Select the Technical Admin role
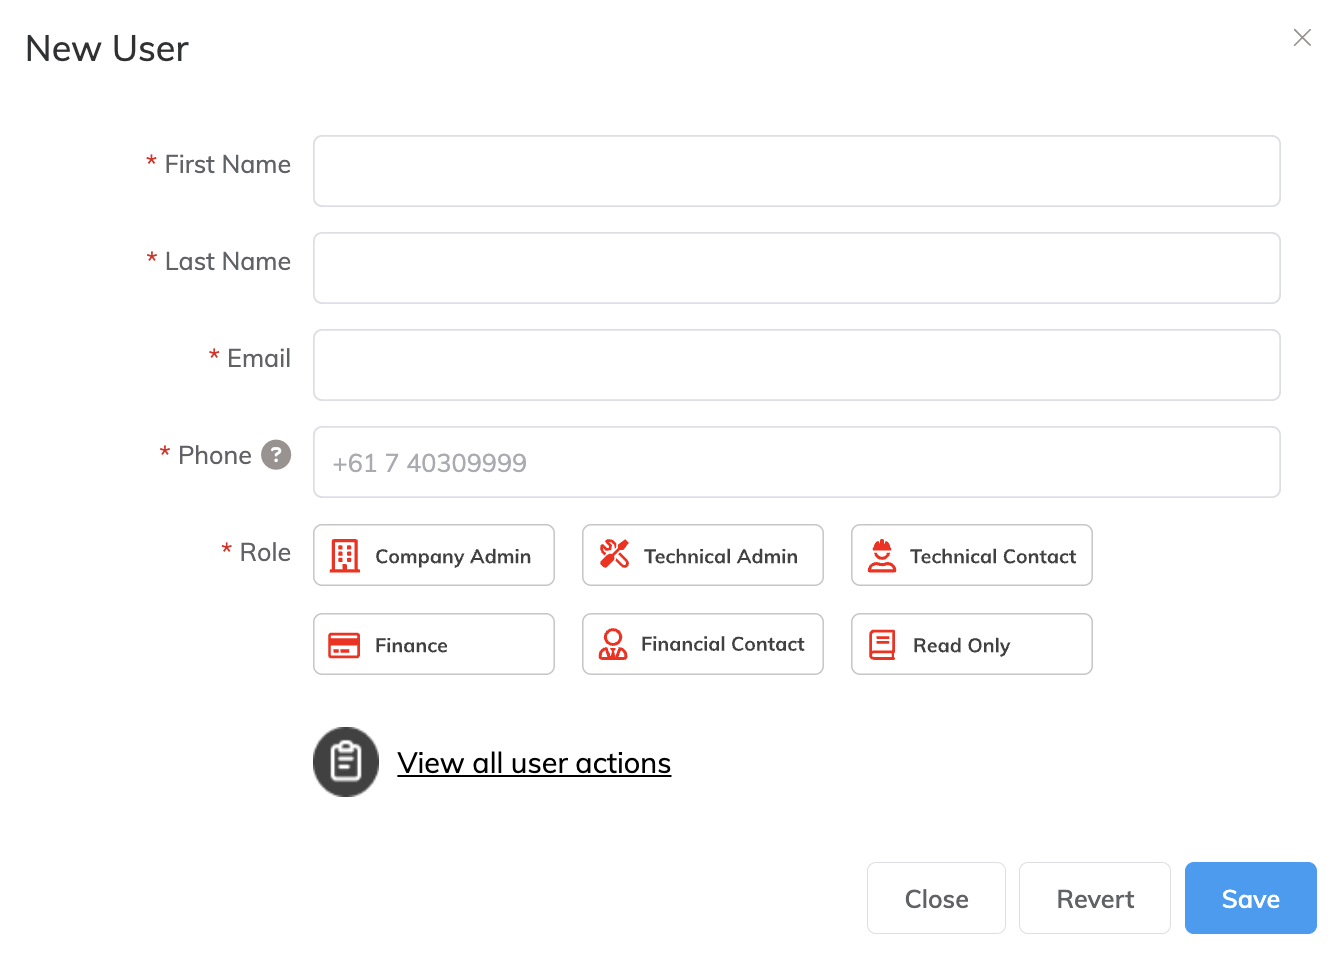Viewport: 1343px width, 961px height. (x=703, y=555)
